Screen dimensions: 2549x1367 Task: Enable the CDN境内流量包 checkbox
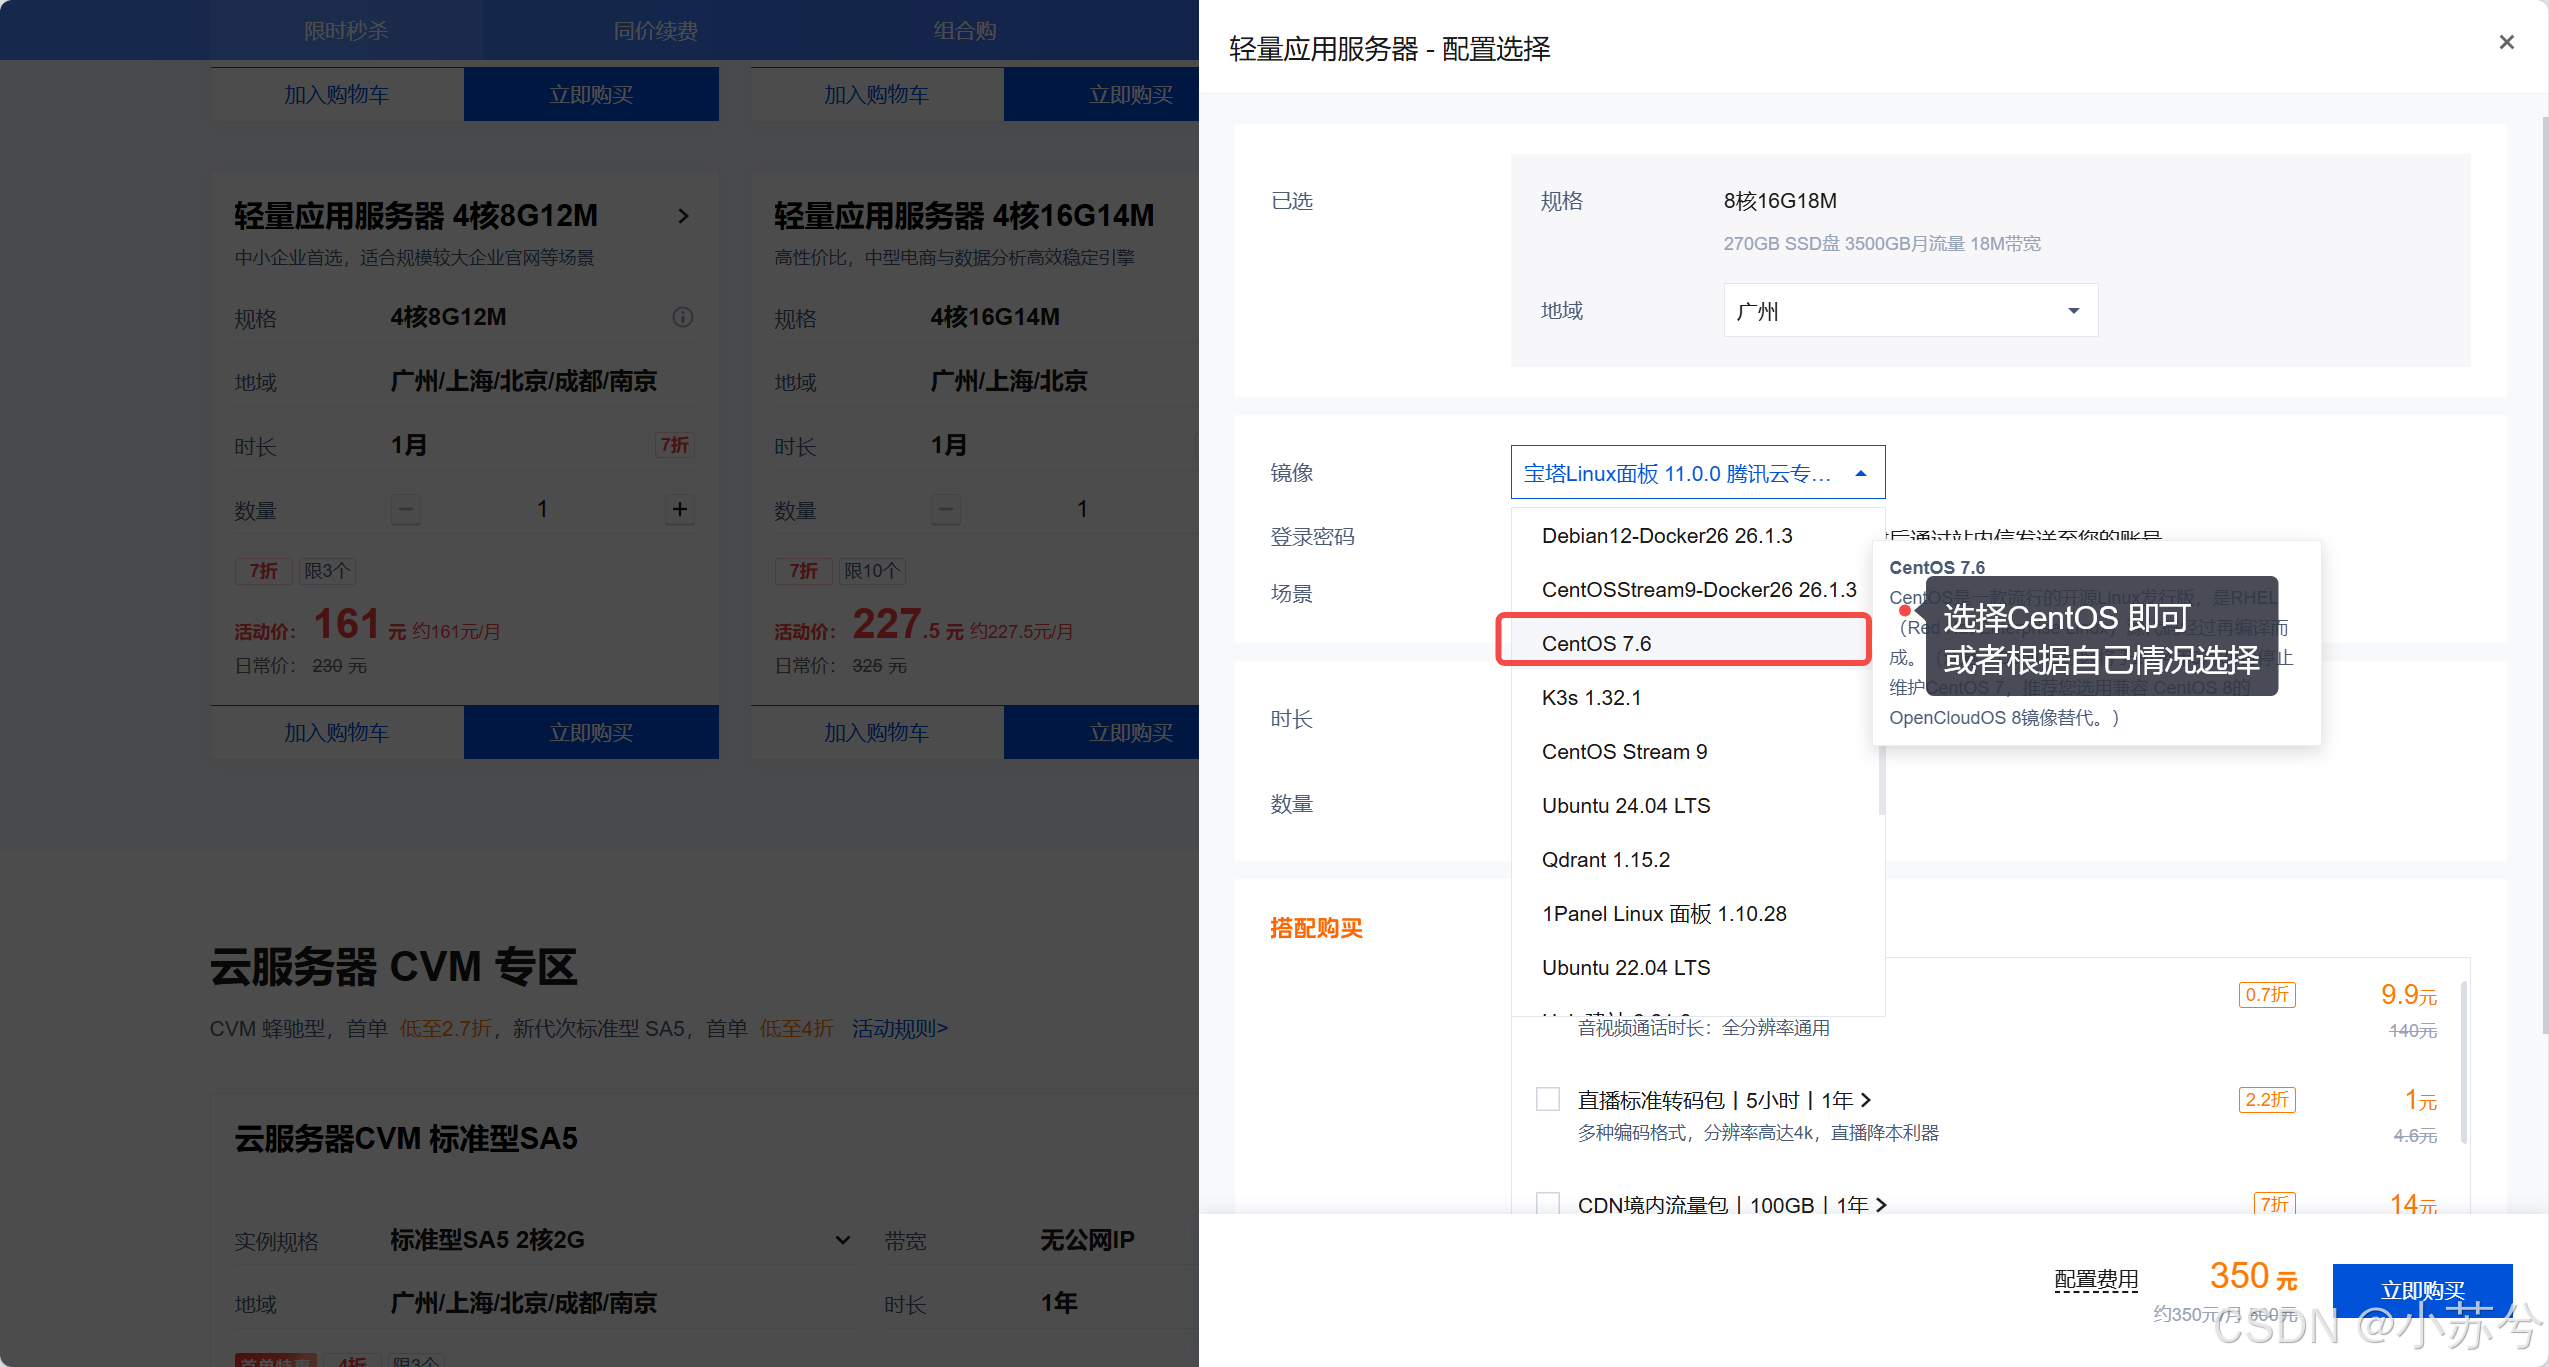click(1546, 1203)
